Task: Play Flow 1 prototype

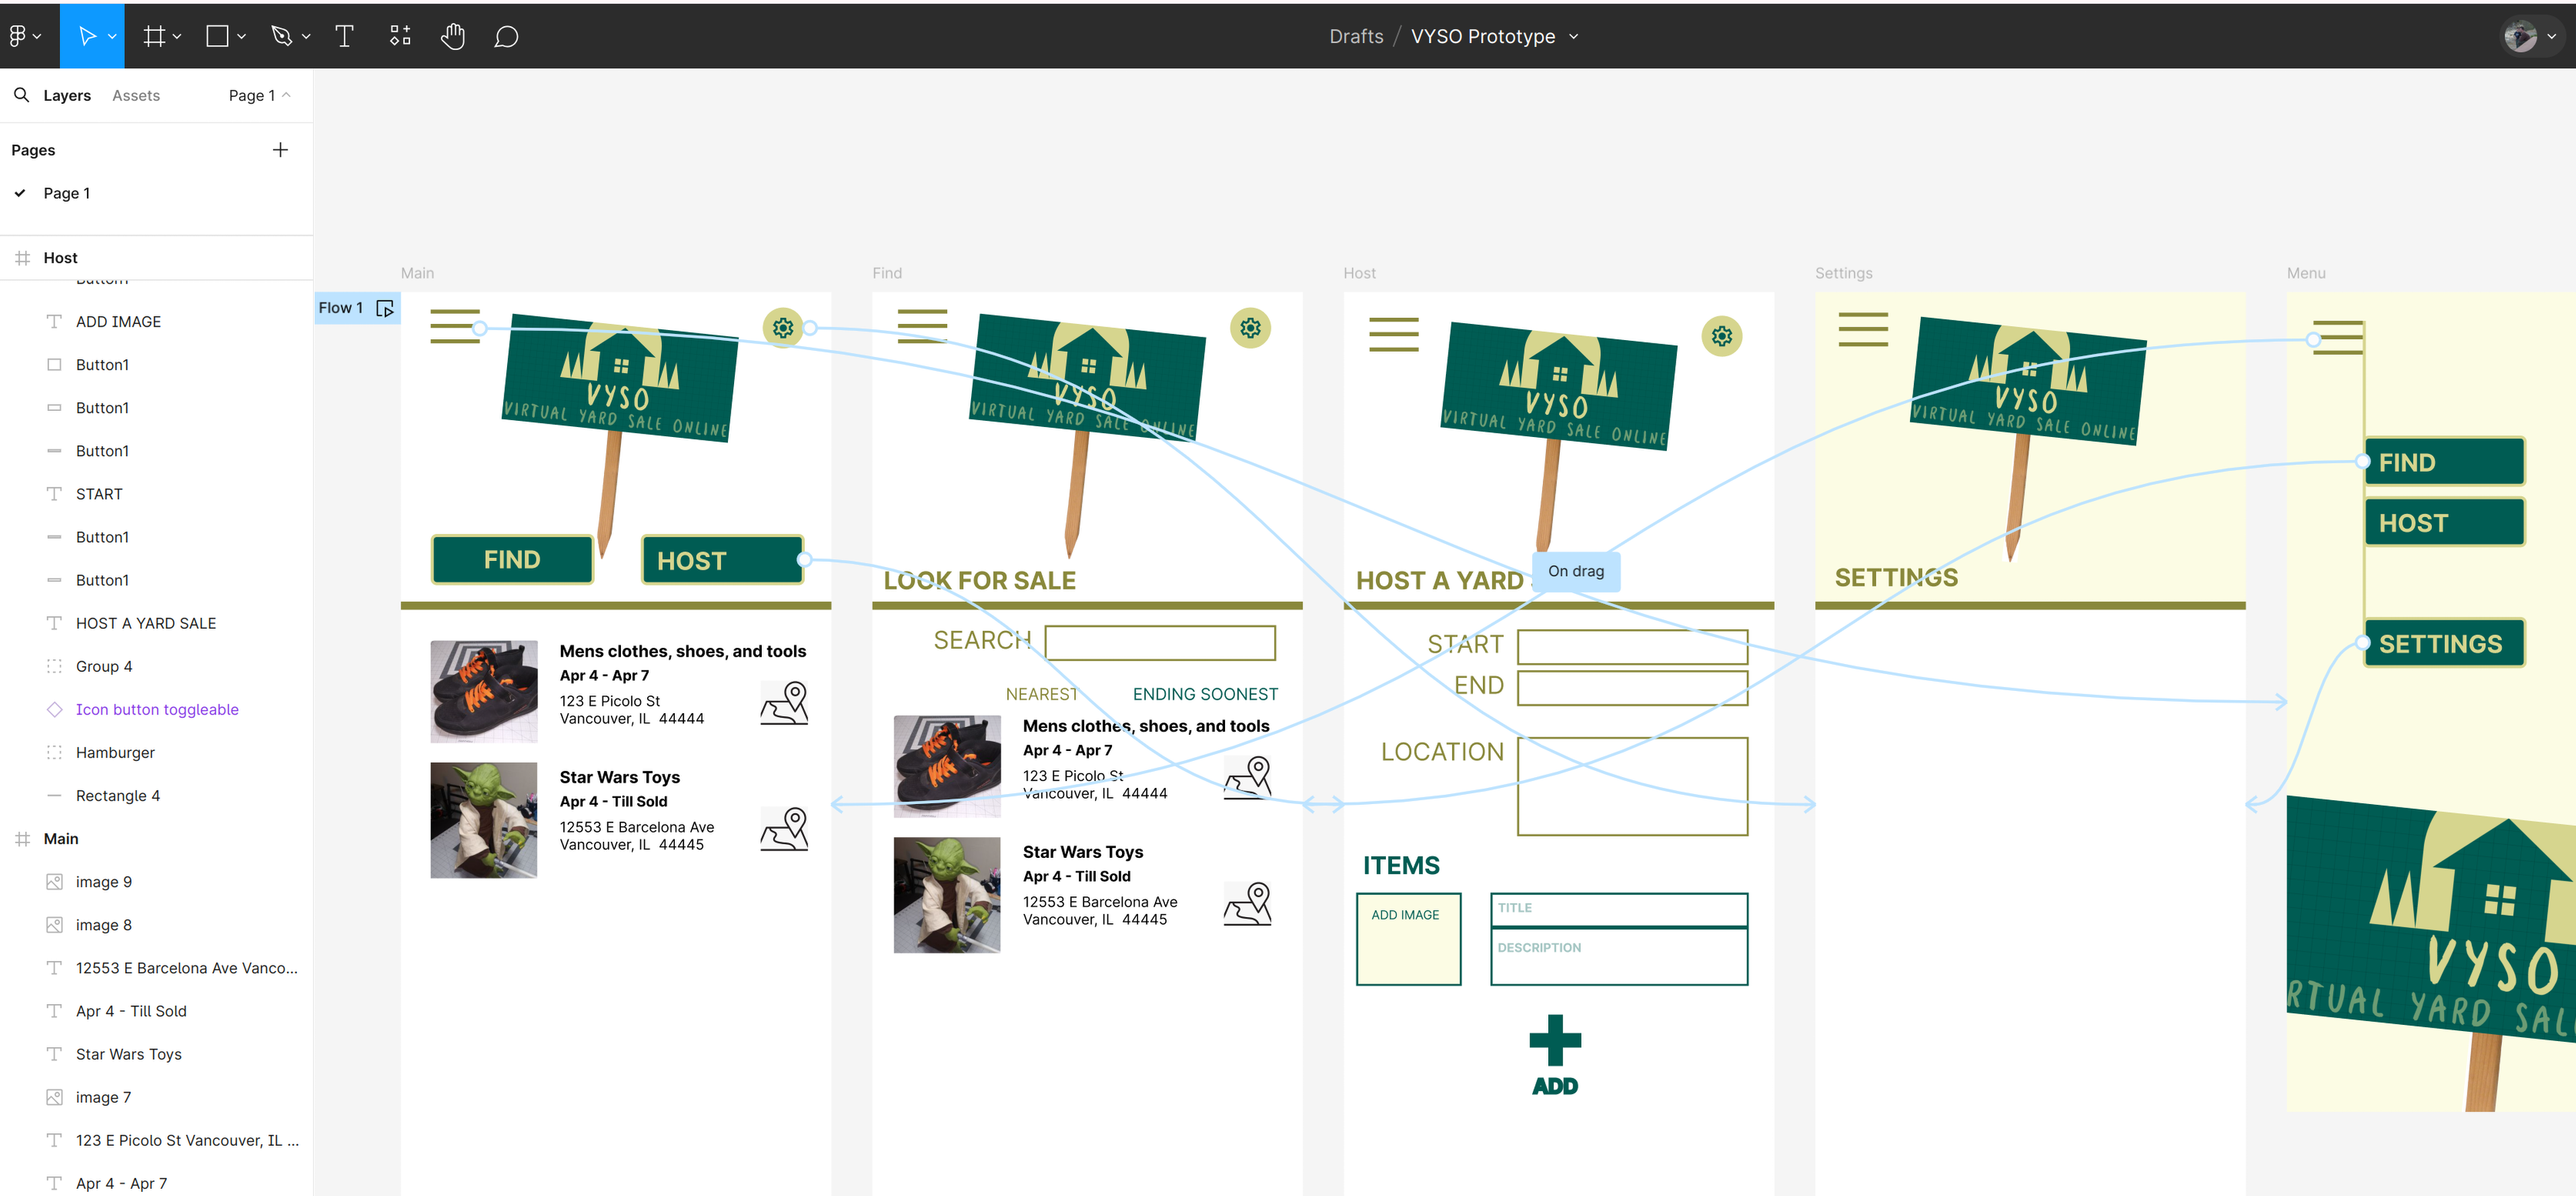Action: coord(385,308)
